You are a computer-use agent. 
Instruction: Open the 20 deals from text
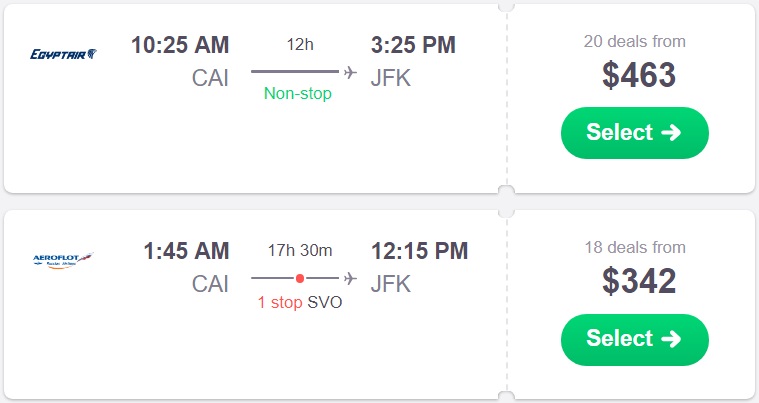coord(635,42)
